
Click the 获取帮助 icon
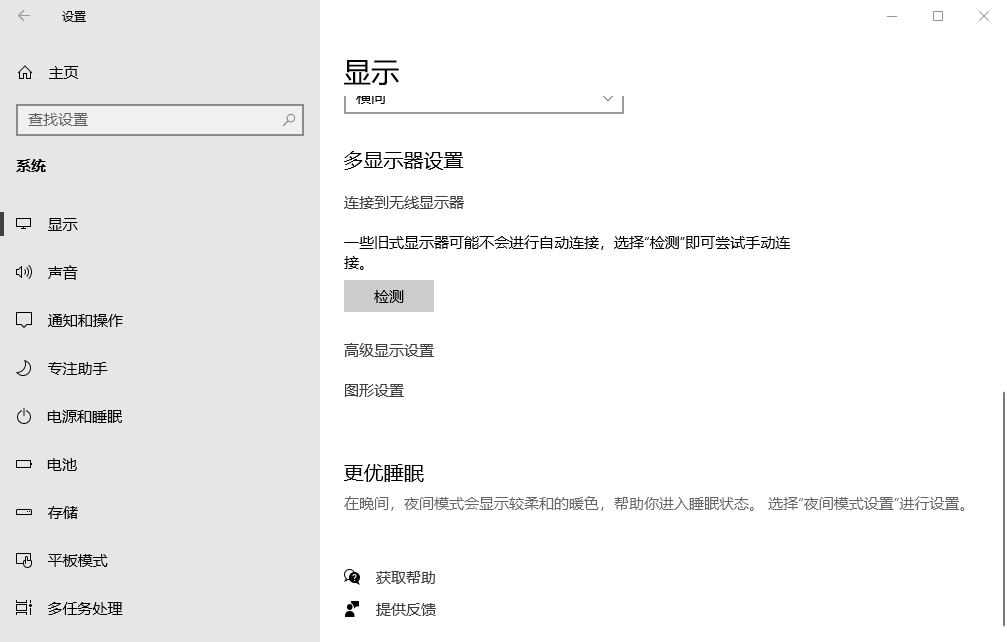coord(352,577)
